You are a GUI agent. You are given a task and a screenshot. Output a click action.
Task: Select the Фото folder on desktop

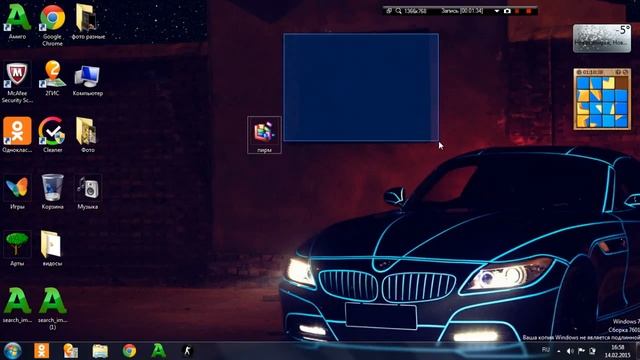point(87,135)
